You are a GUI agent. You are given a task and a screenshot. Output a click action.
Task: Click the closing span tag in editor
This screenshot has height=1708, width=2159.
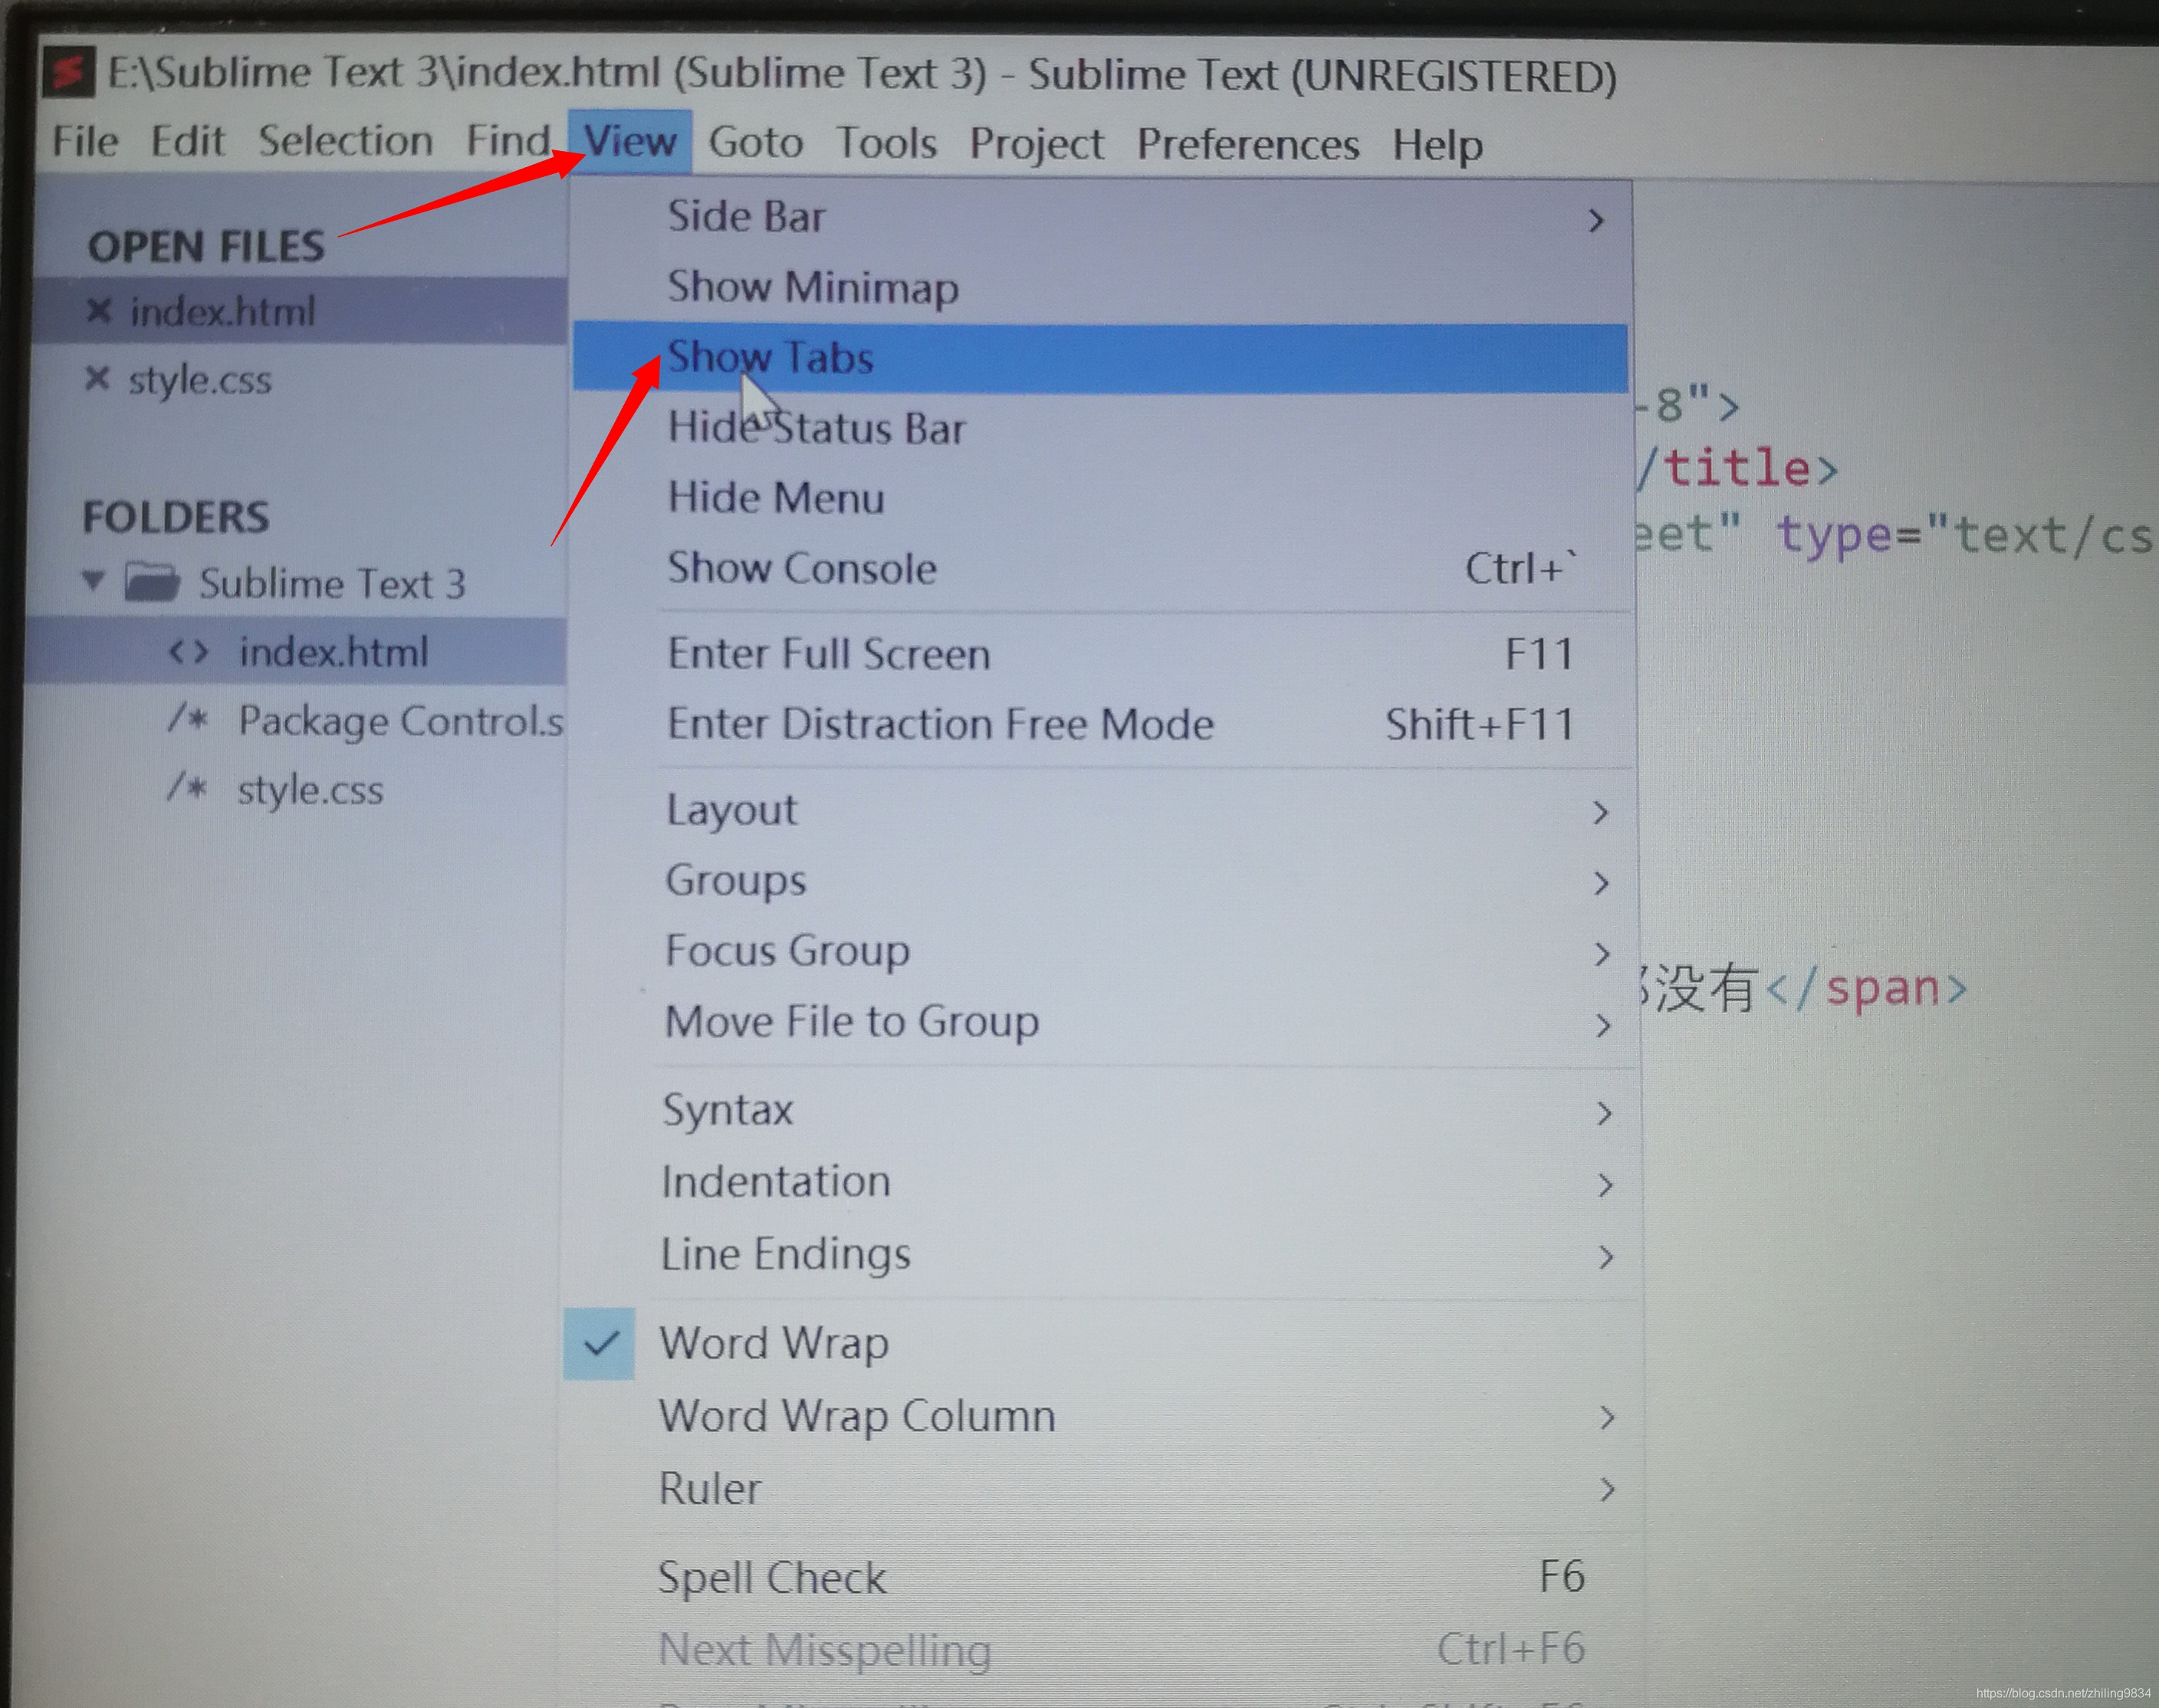1866,988
